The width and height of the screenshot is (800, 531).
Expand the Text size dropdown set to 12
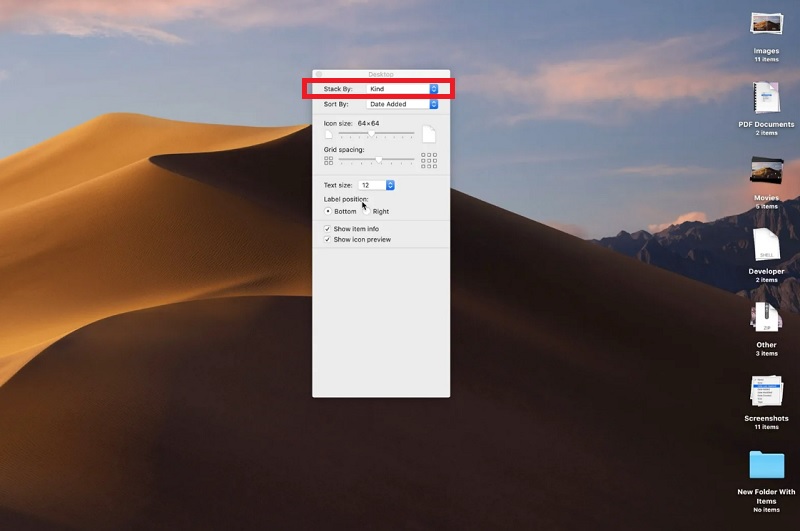coord(377,185)
